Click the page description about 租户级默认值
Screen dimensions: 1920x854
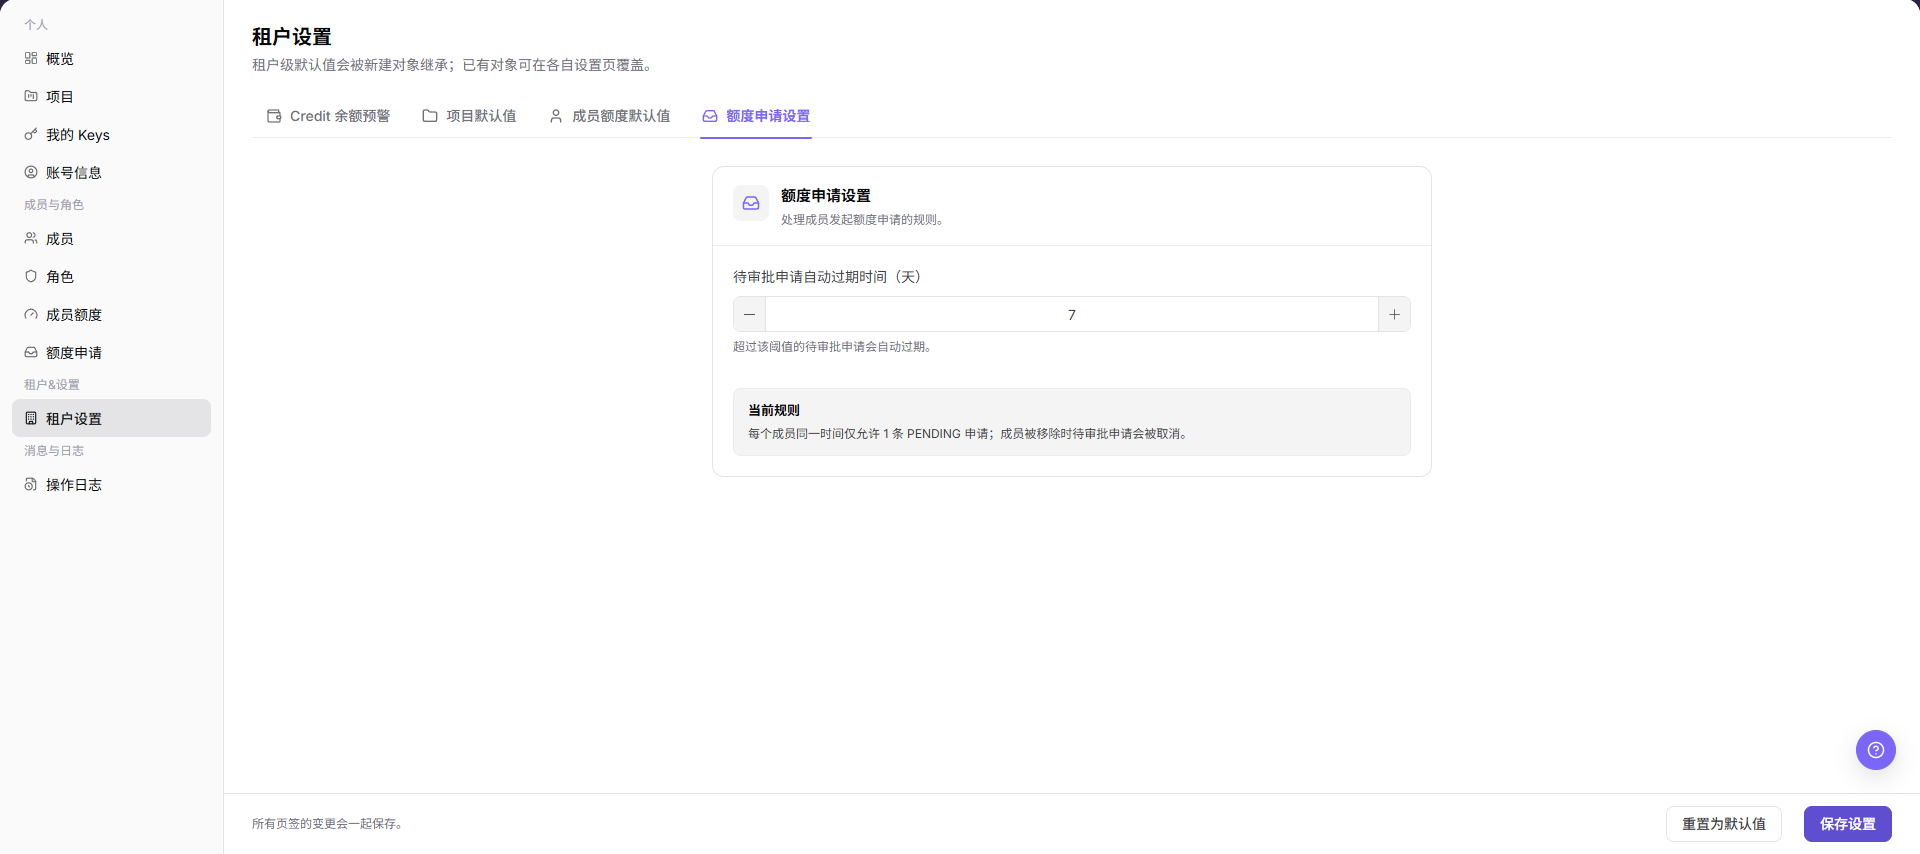[455, 65]
